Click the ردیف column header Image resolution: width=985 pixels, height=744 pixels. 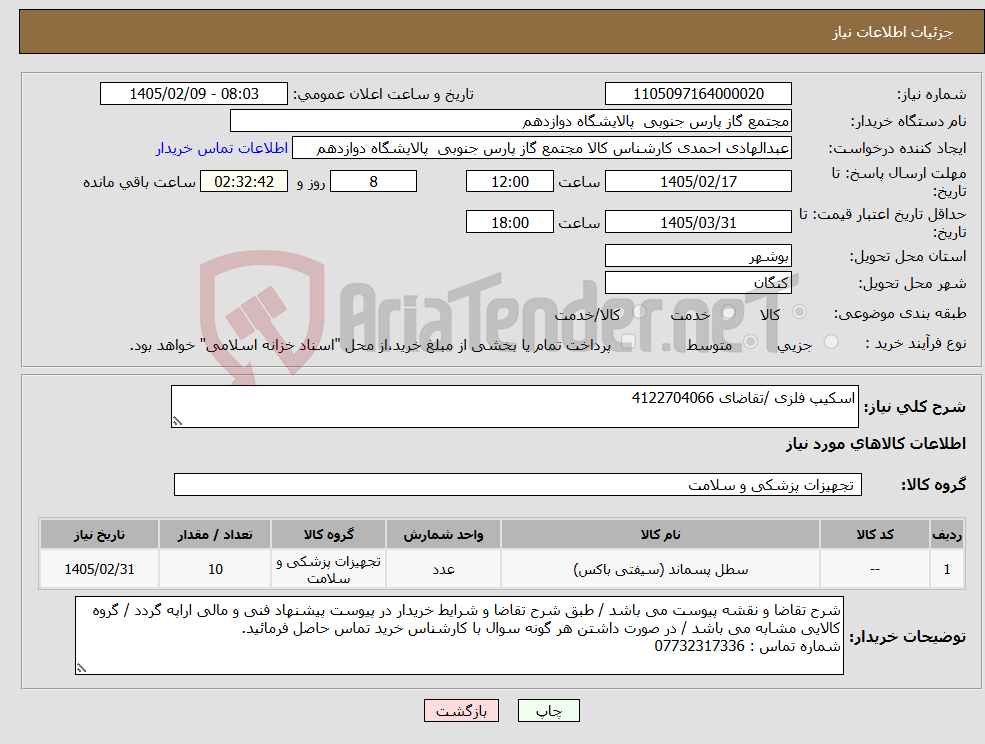click(x=947, y=535)
